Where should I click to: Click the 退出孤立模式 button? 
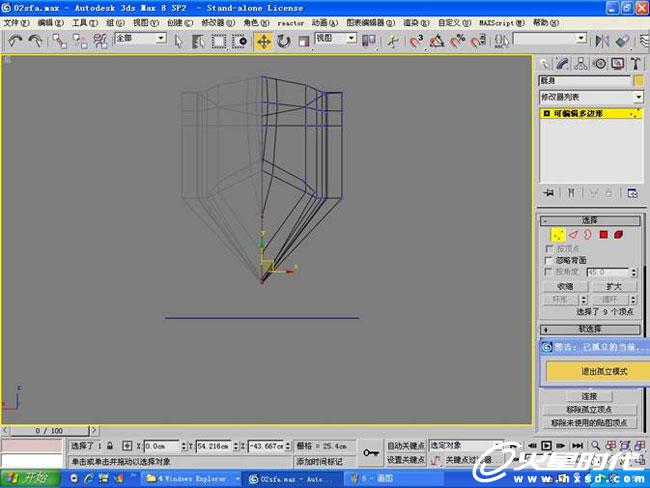(x=598, y=371)
